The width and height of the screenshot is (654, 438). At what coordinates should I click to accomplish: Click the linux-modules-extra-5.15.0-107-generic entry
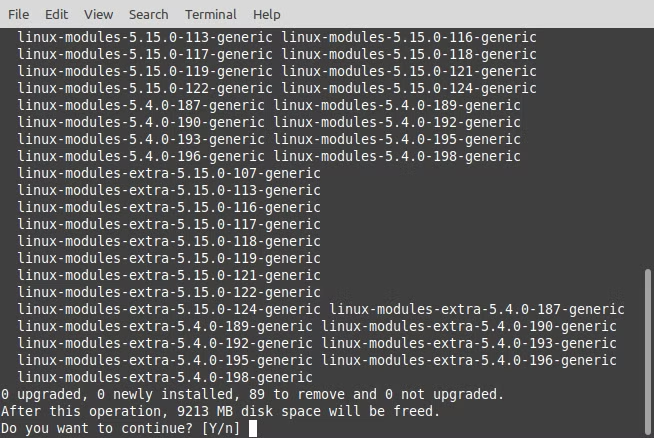tap(169, 173)
